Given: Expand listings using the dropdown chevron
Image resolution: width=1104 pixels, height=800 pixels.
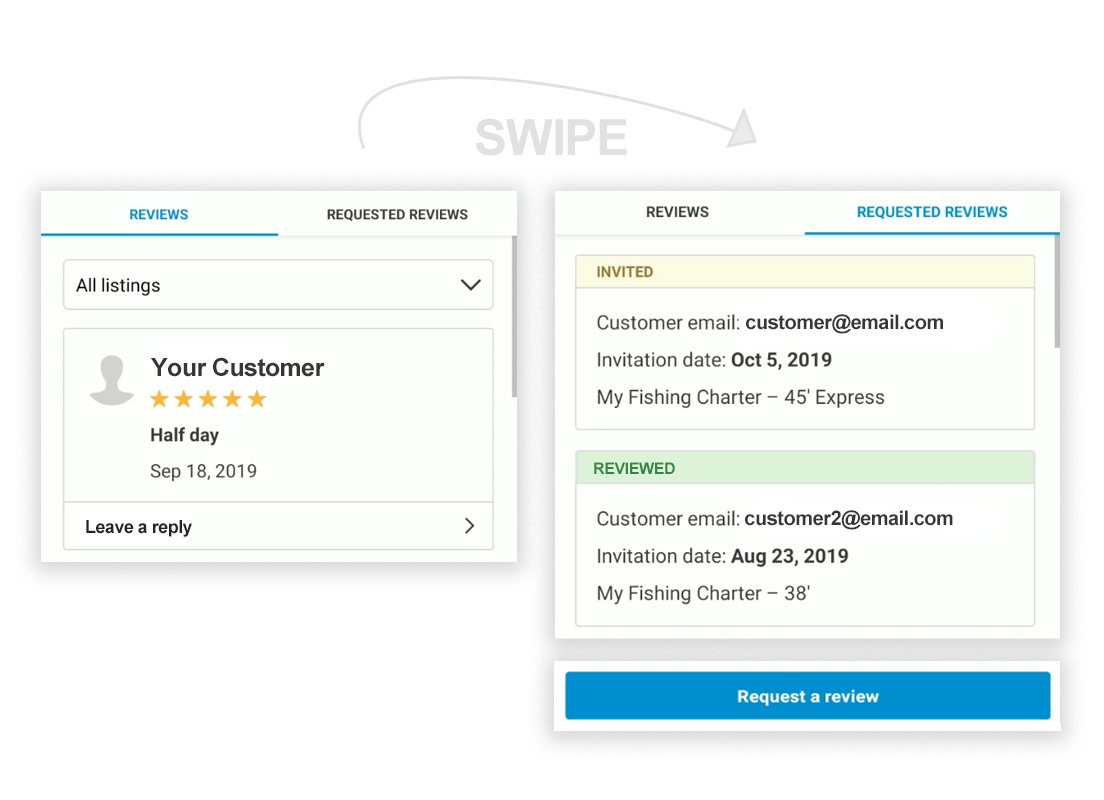Looking at the screenshot, I should 470,285.
